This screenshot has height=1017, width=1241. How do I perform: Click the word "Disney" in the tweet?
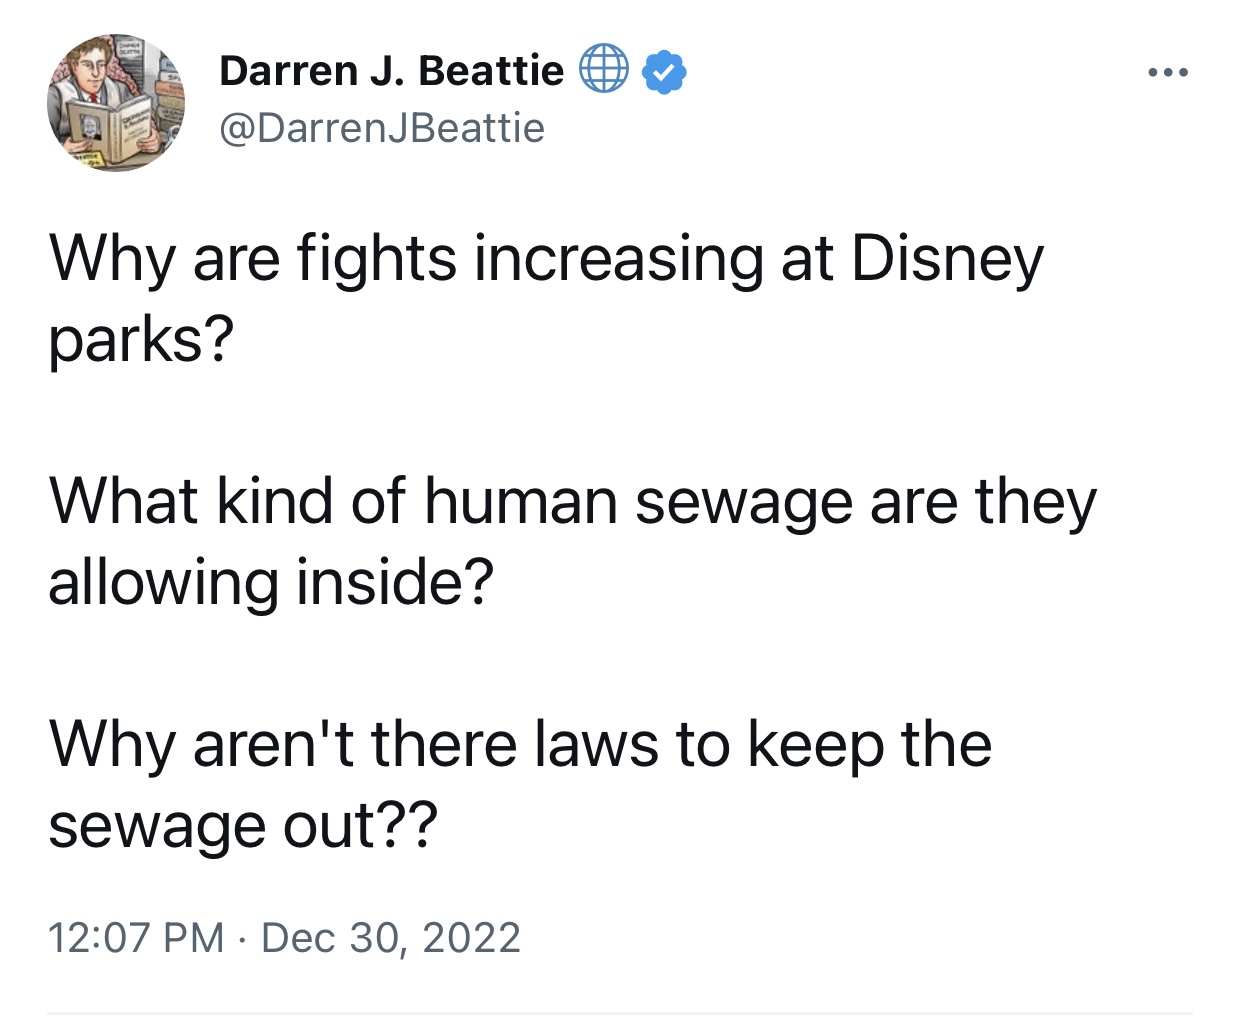[x=947, y=259]
